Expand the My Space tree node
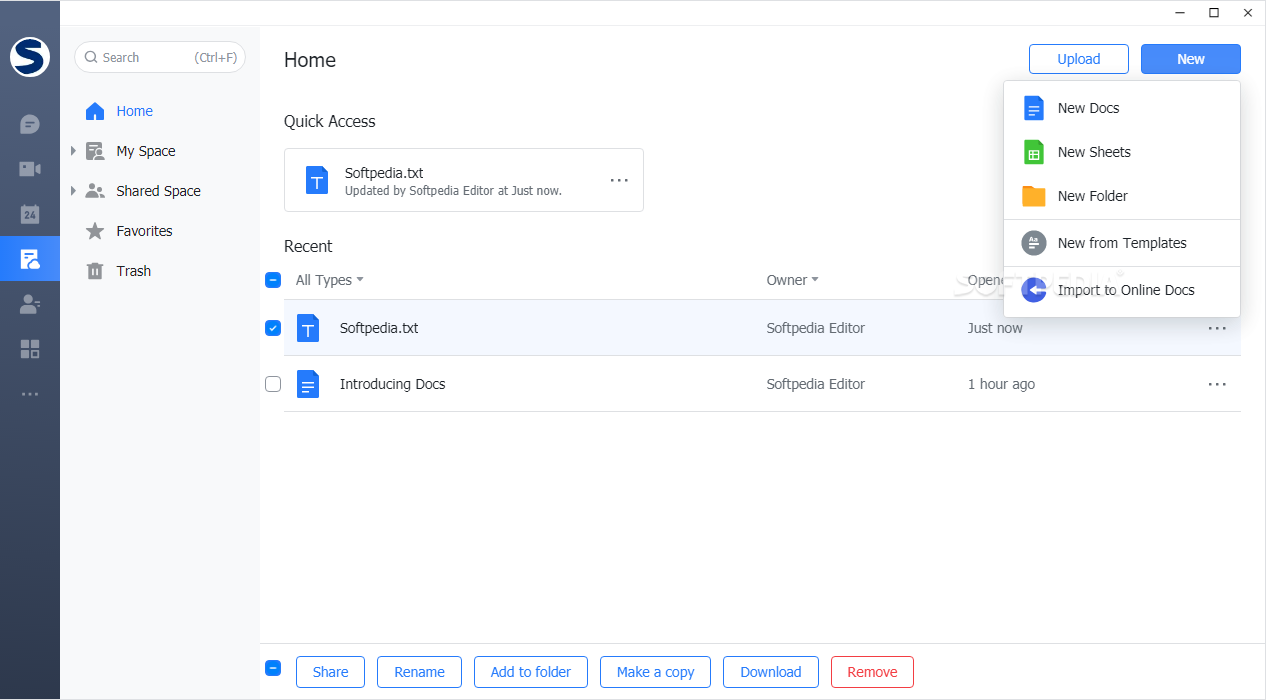The image size is (1266, 700). [x=73, y=151]
